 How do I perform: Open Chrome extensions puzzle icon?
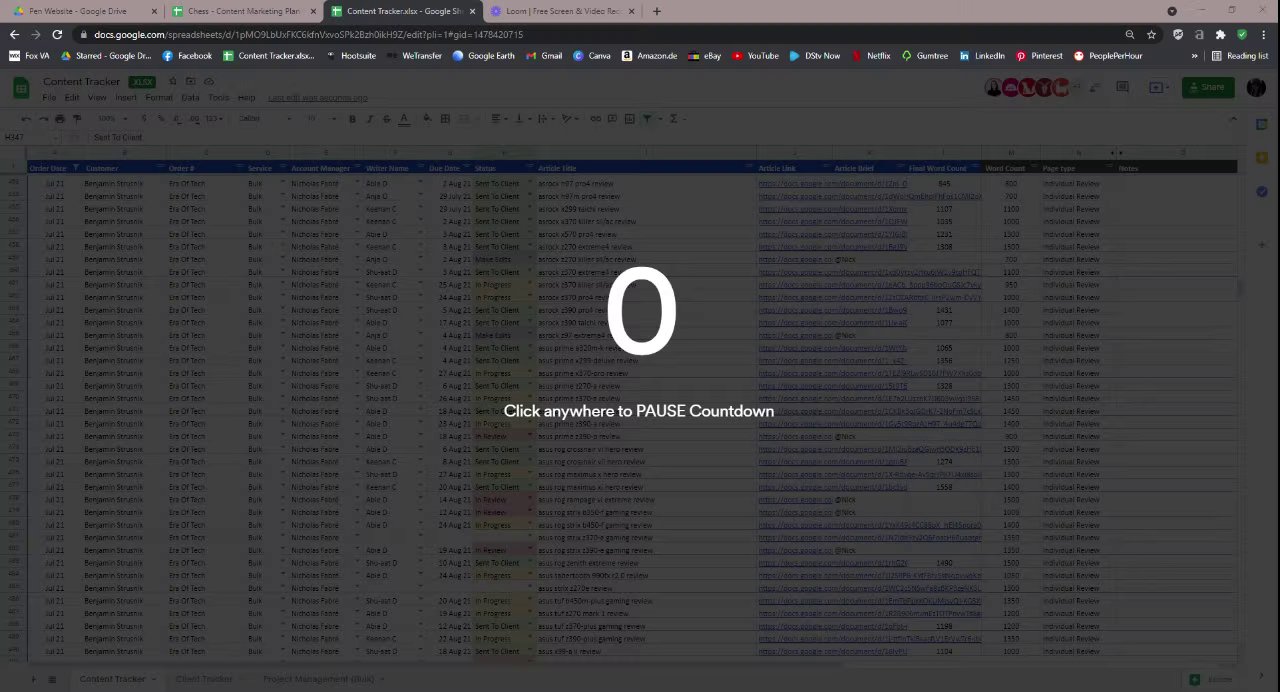[1220, 34]
